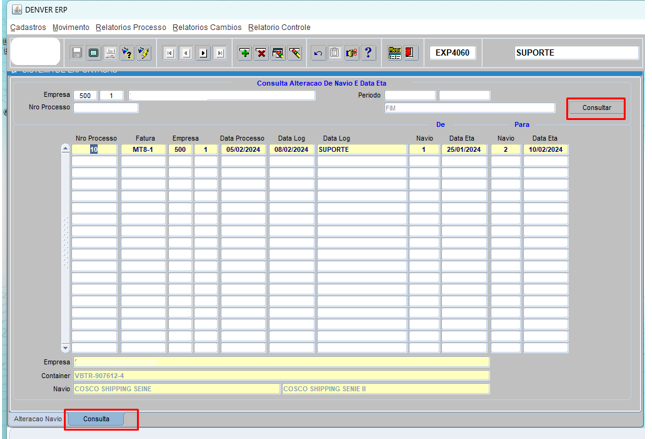Open the Movimento menu
This screenshot has width=652, height=439.
point(71,27)
